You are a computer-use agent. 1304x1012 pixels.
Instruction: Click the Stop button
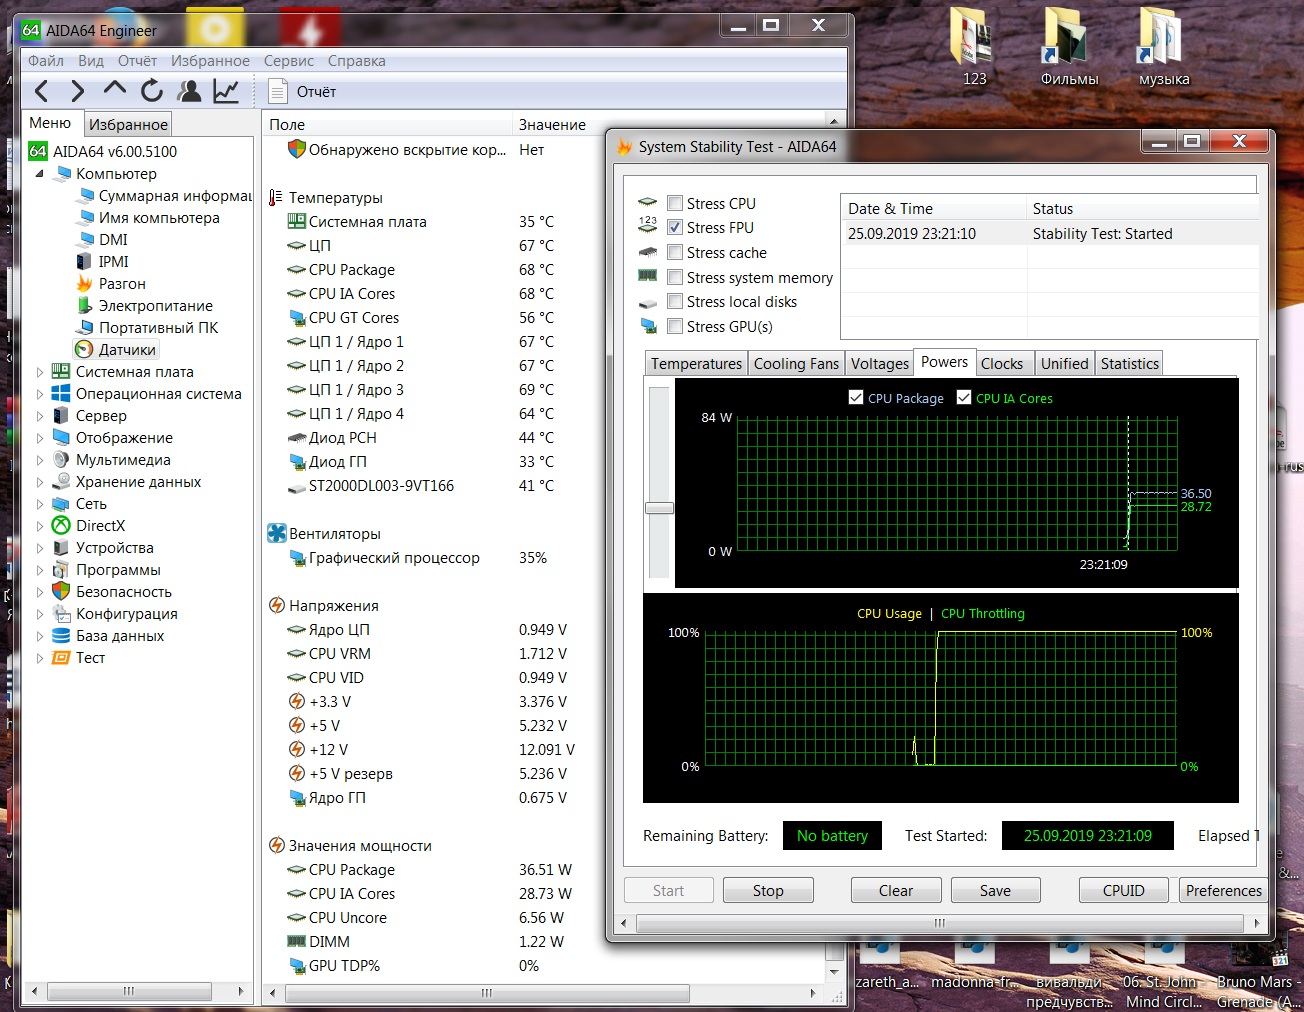click(x=768, y=891)
